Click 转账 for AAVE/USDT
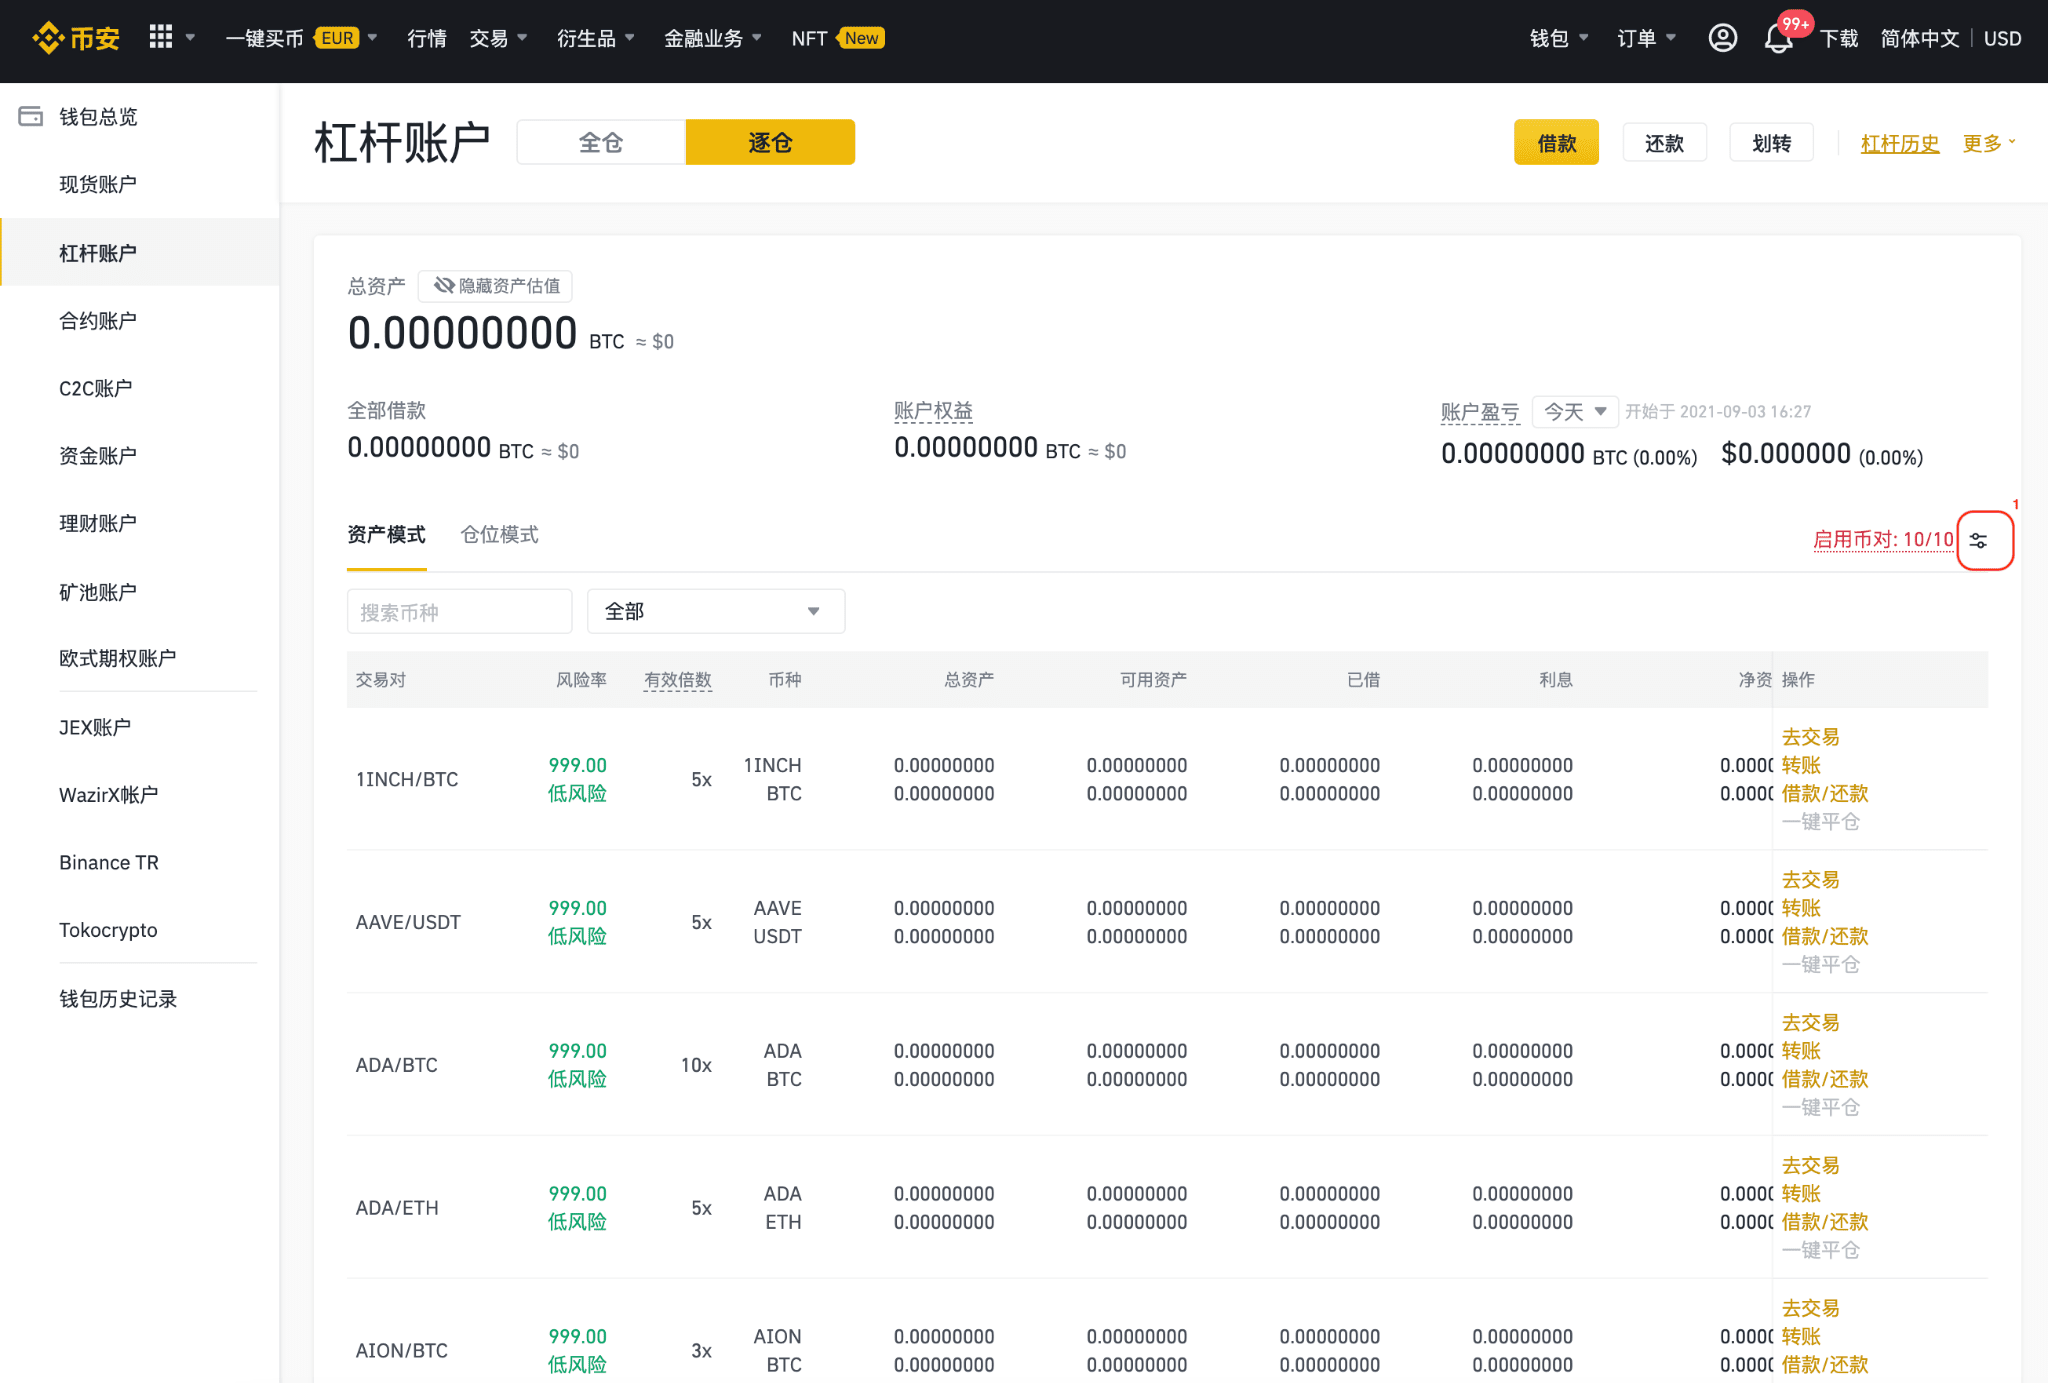2048x1383 pixels. coord(1801,908)
